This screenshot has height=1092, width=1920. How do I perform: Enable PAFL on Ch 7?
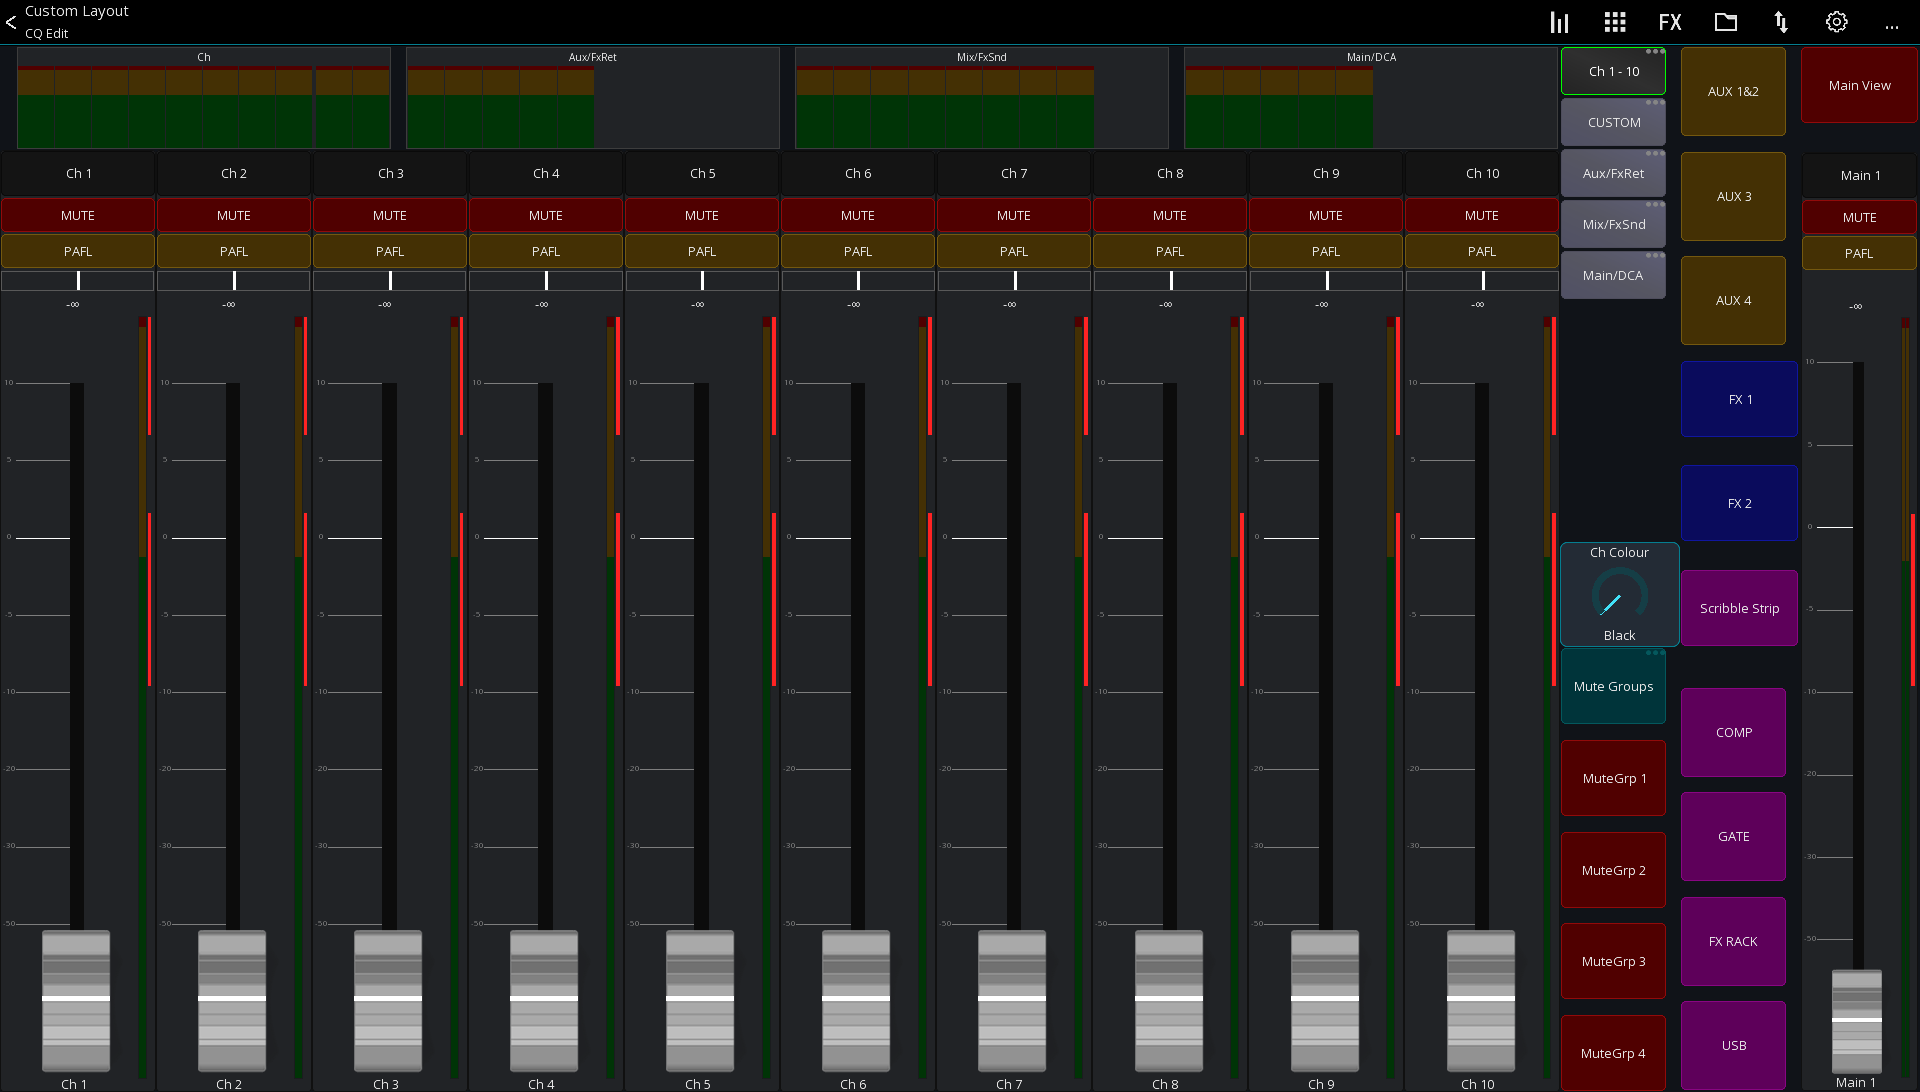tap(1014, 251)
